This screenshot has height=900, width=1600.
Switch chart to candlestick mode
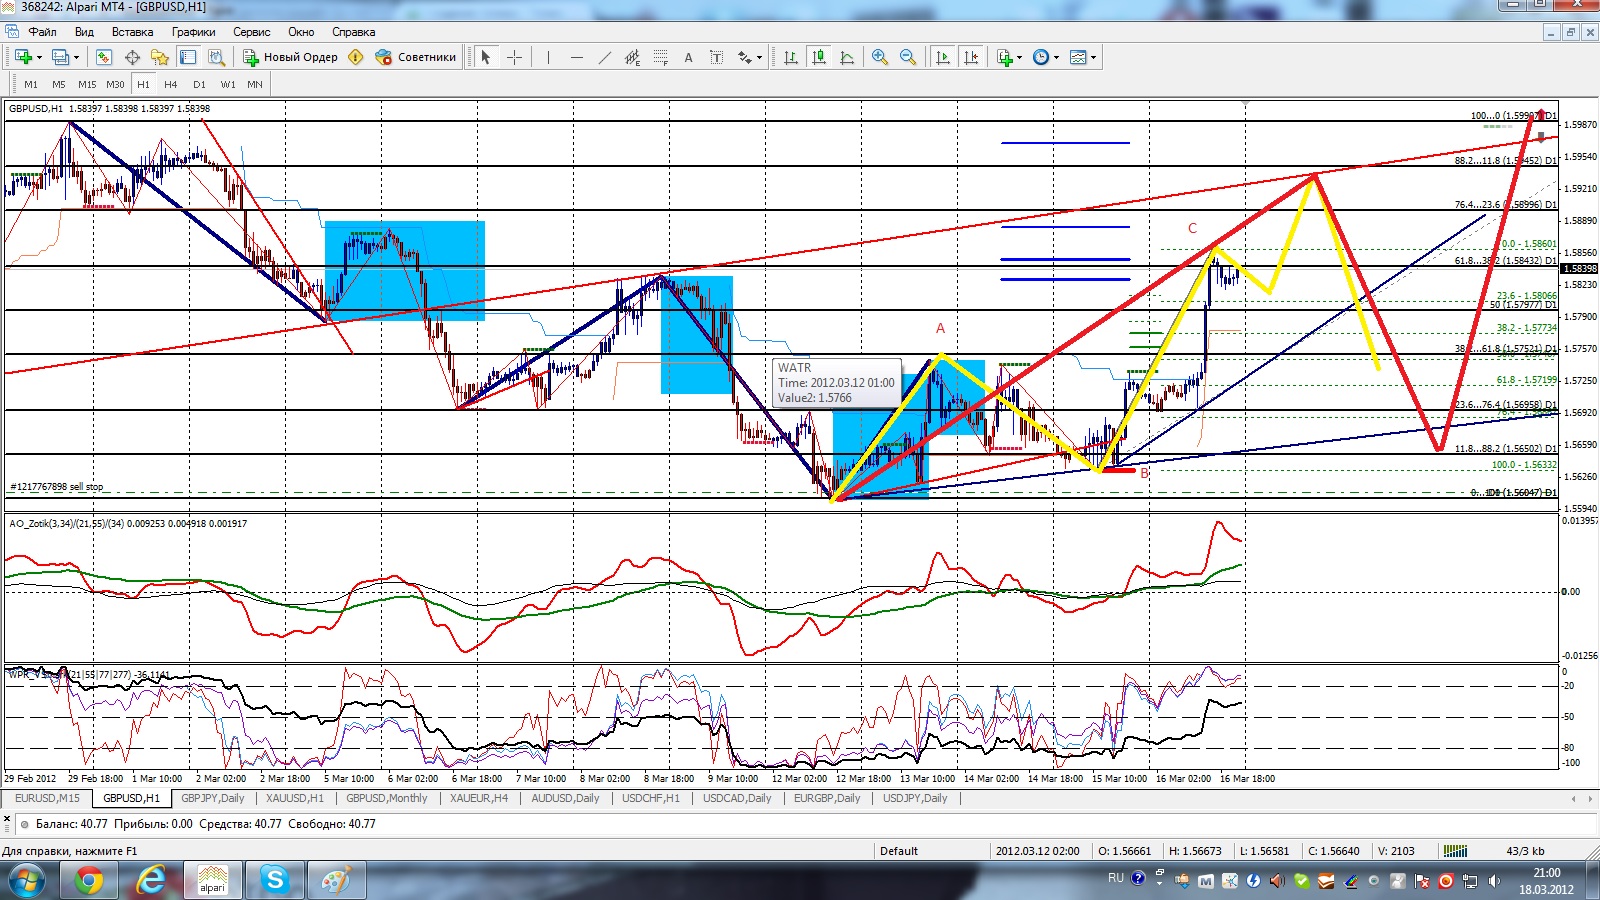pos(819,57)
